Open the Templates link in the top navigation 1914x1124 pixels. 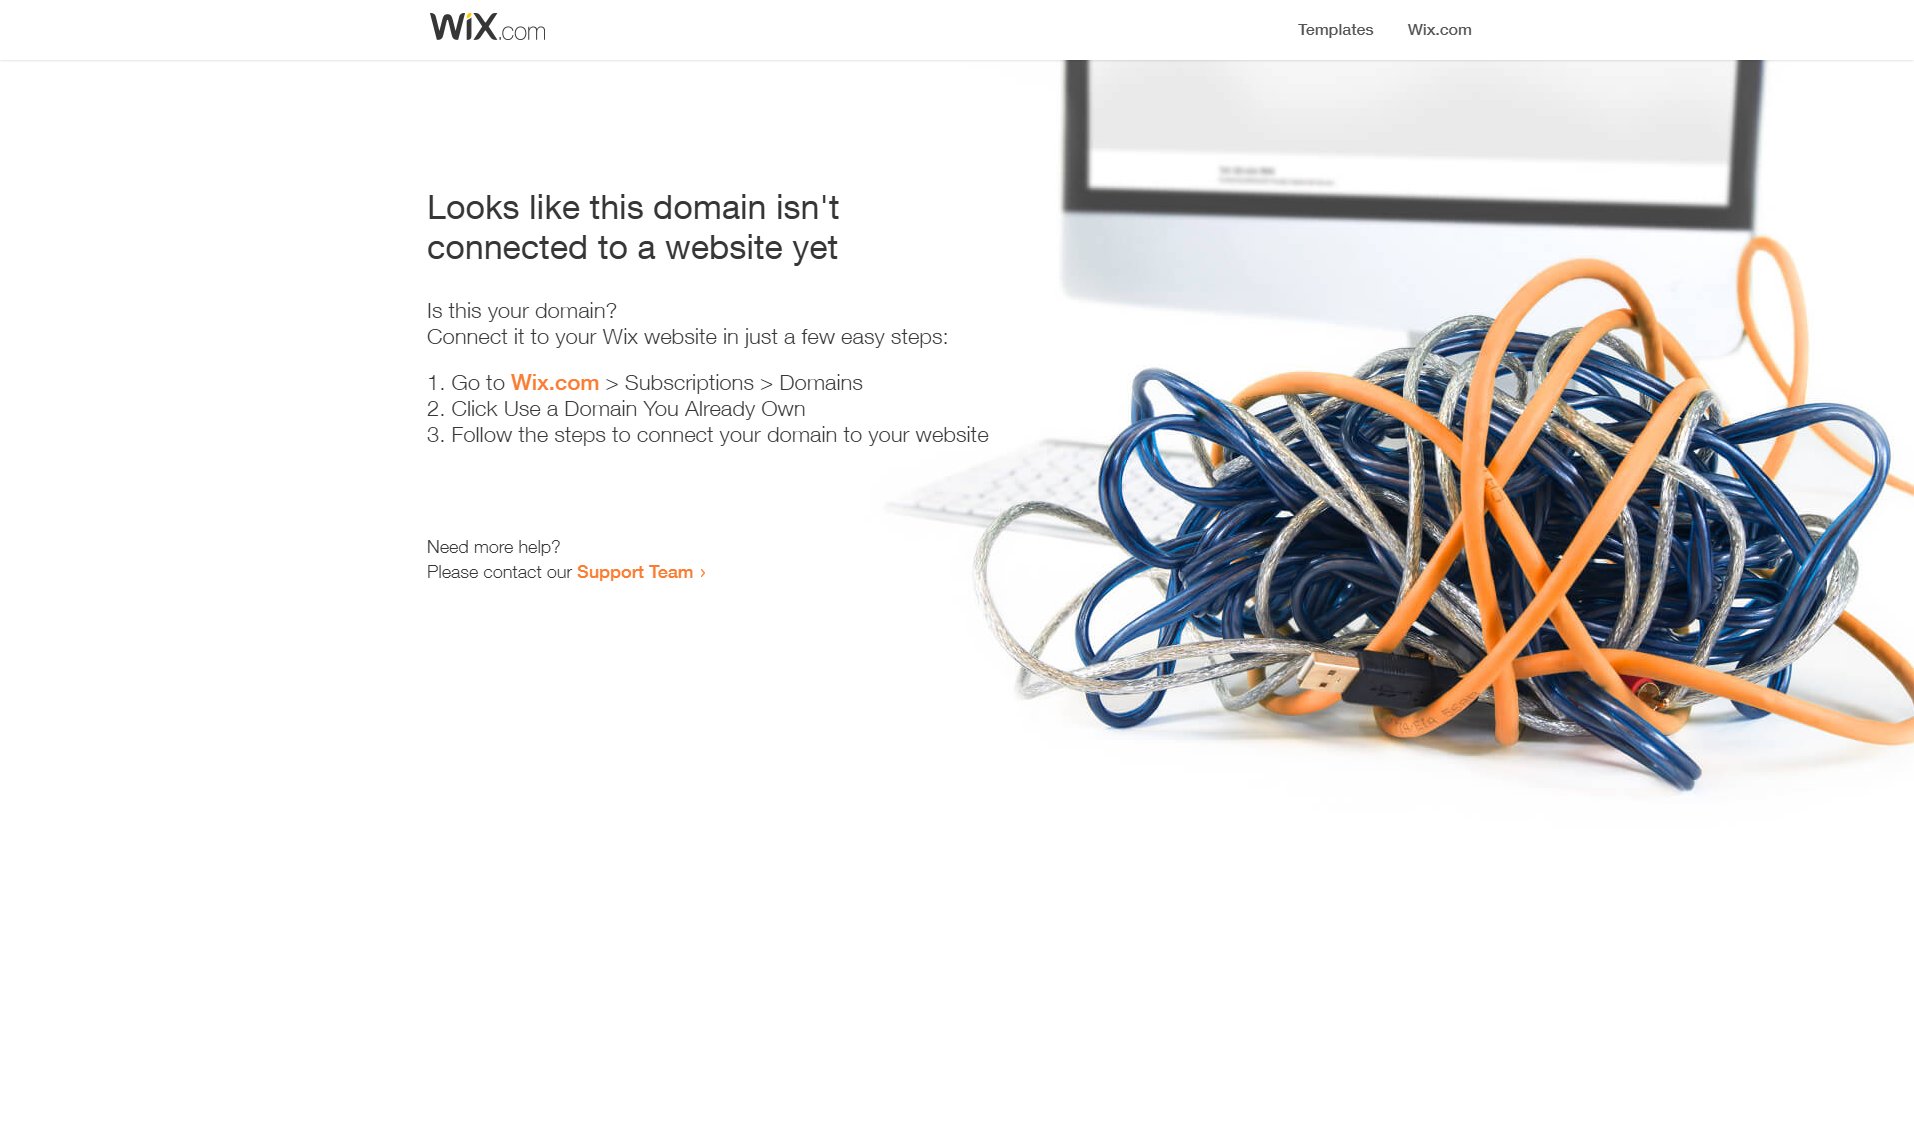[x=1335, y=30]
